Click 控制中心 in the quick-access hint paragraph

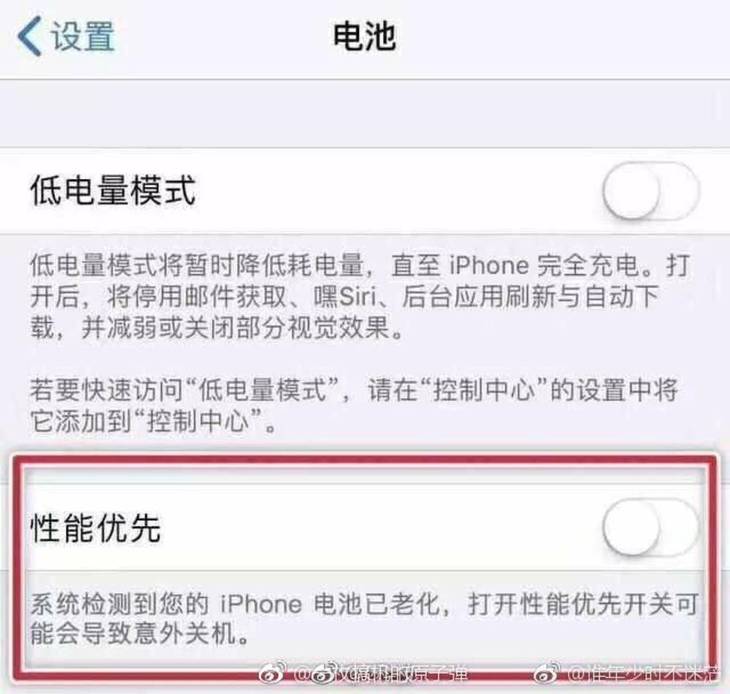pyautogui.click(x=484, y=390)
